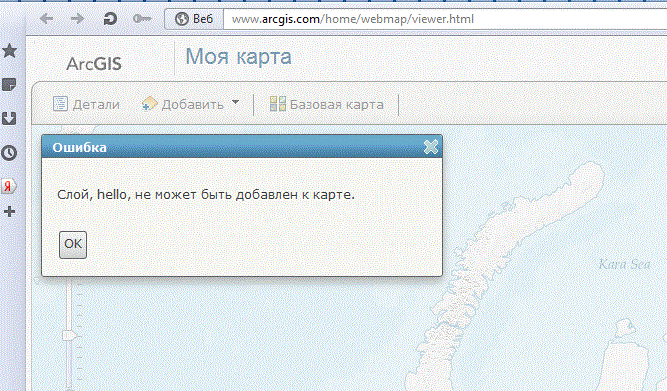Click the Базовая карта grid icon
Screen dimensions: 667x391
278,104
